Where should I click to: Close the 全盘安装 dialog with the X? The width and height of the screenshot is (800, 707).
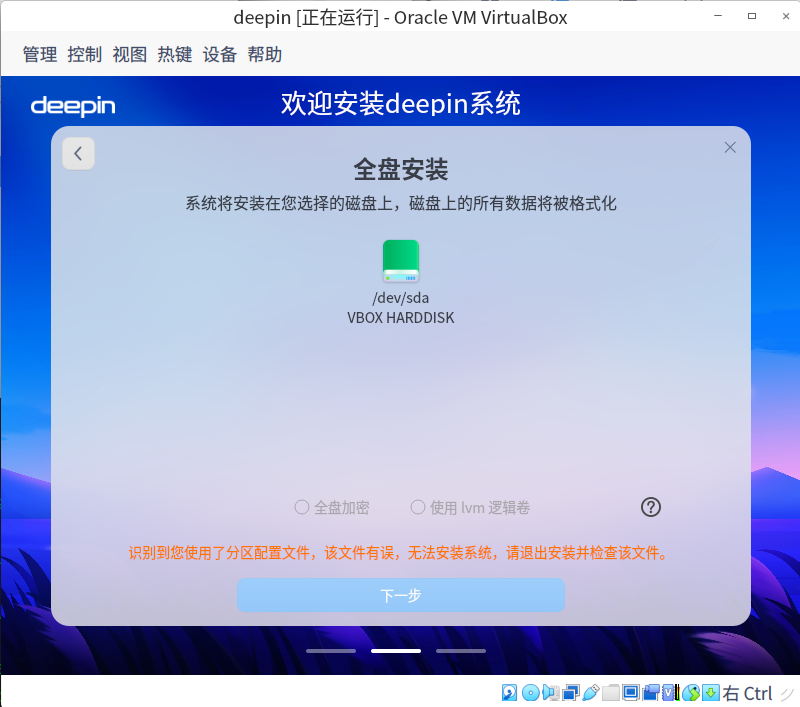coord(729,147)
